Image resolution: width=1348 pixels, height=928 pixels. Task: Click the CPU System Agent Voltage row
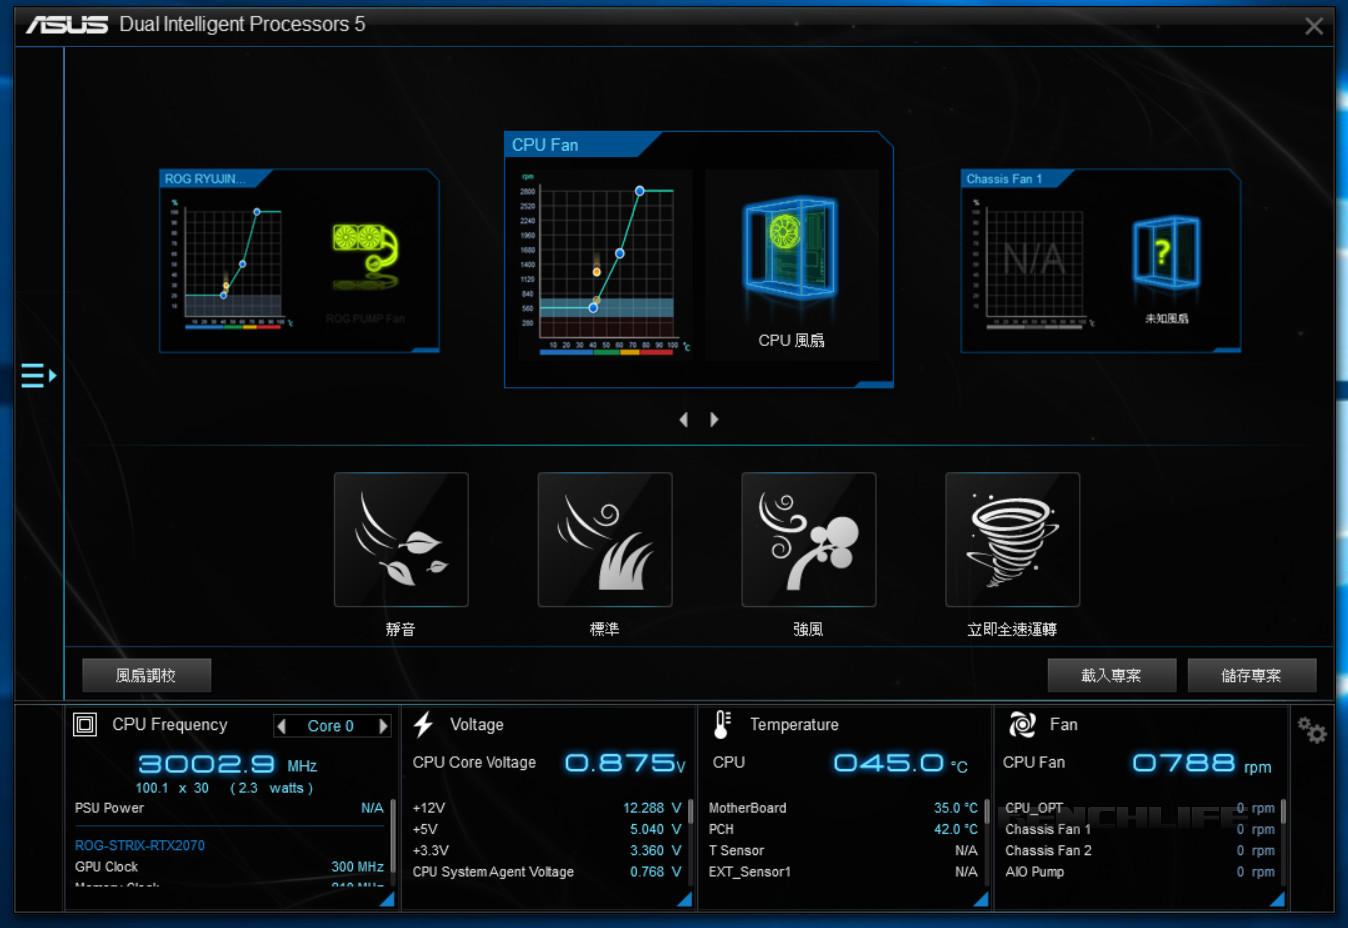pyautogui.click(x=547, y=872)
